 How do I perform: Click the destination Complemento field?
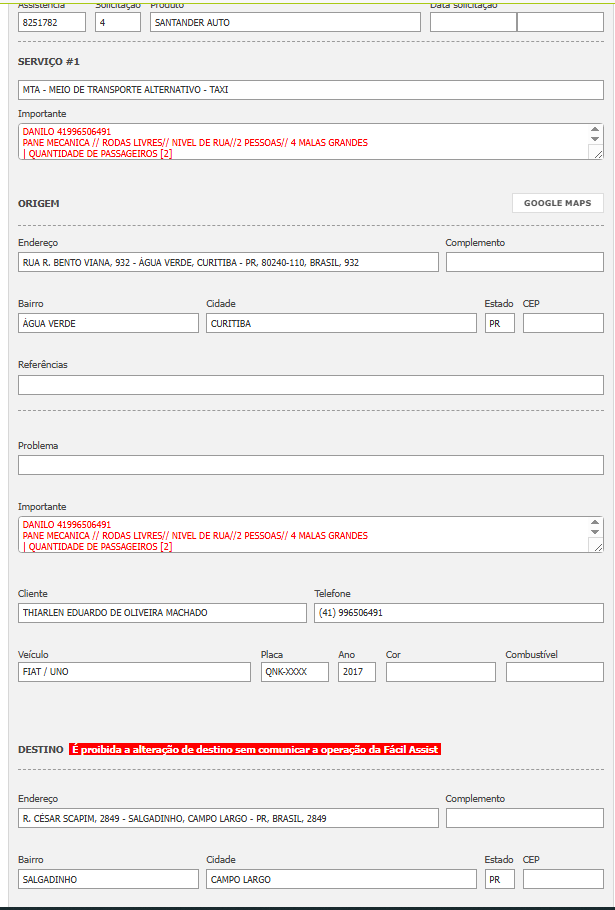(524, 818)
